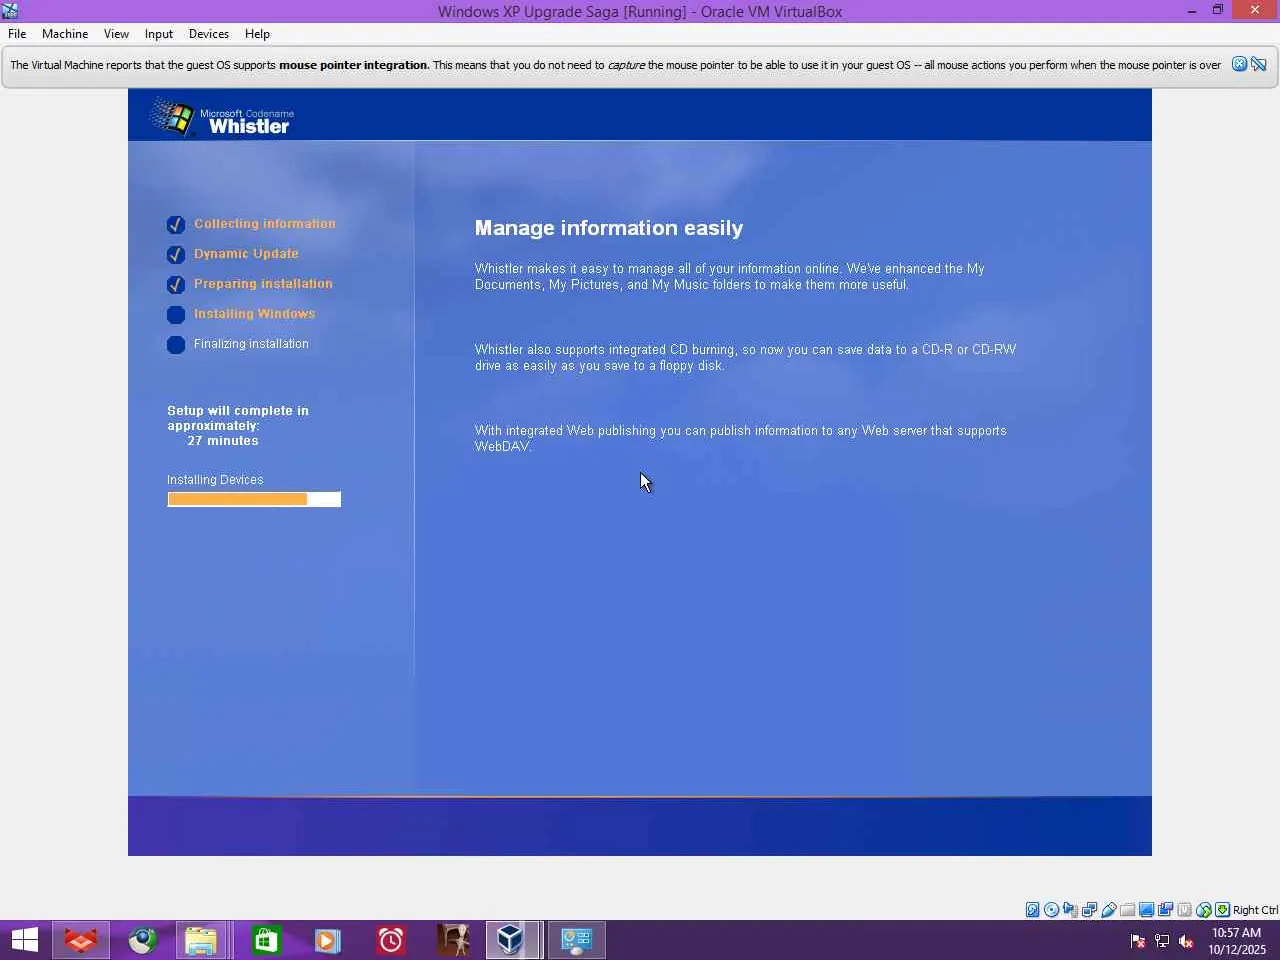Open the taskbar clock showing 10:57 AM

pos(1237,941)
